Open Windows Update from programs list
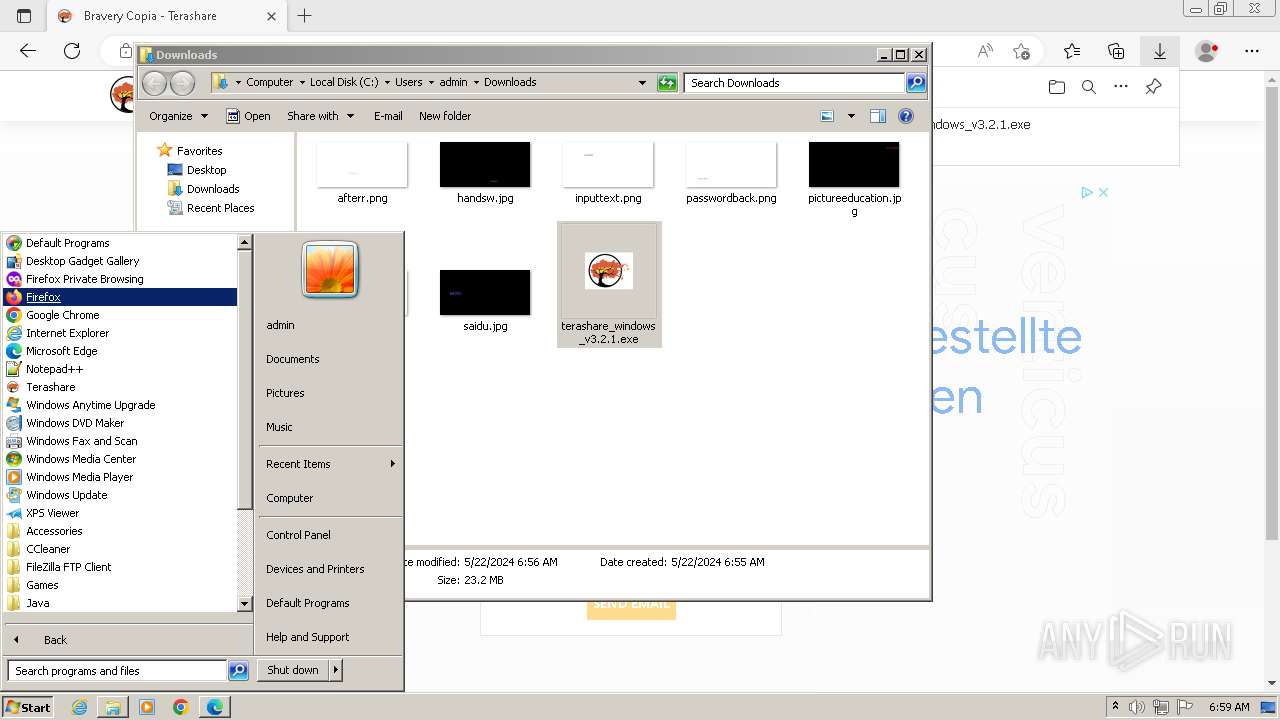Image resolution: width=1280 pixels, height=720 pixels. pyautogui.click(x=120, y=495)
